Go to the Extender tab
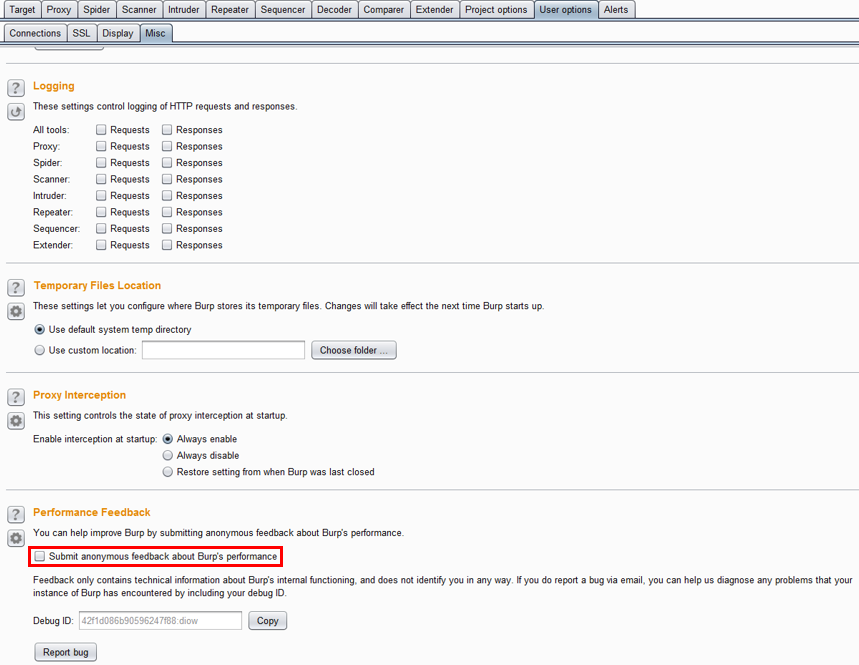Image resolution: width=859 pixels, height=665 pixels. coord(434,10)
